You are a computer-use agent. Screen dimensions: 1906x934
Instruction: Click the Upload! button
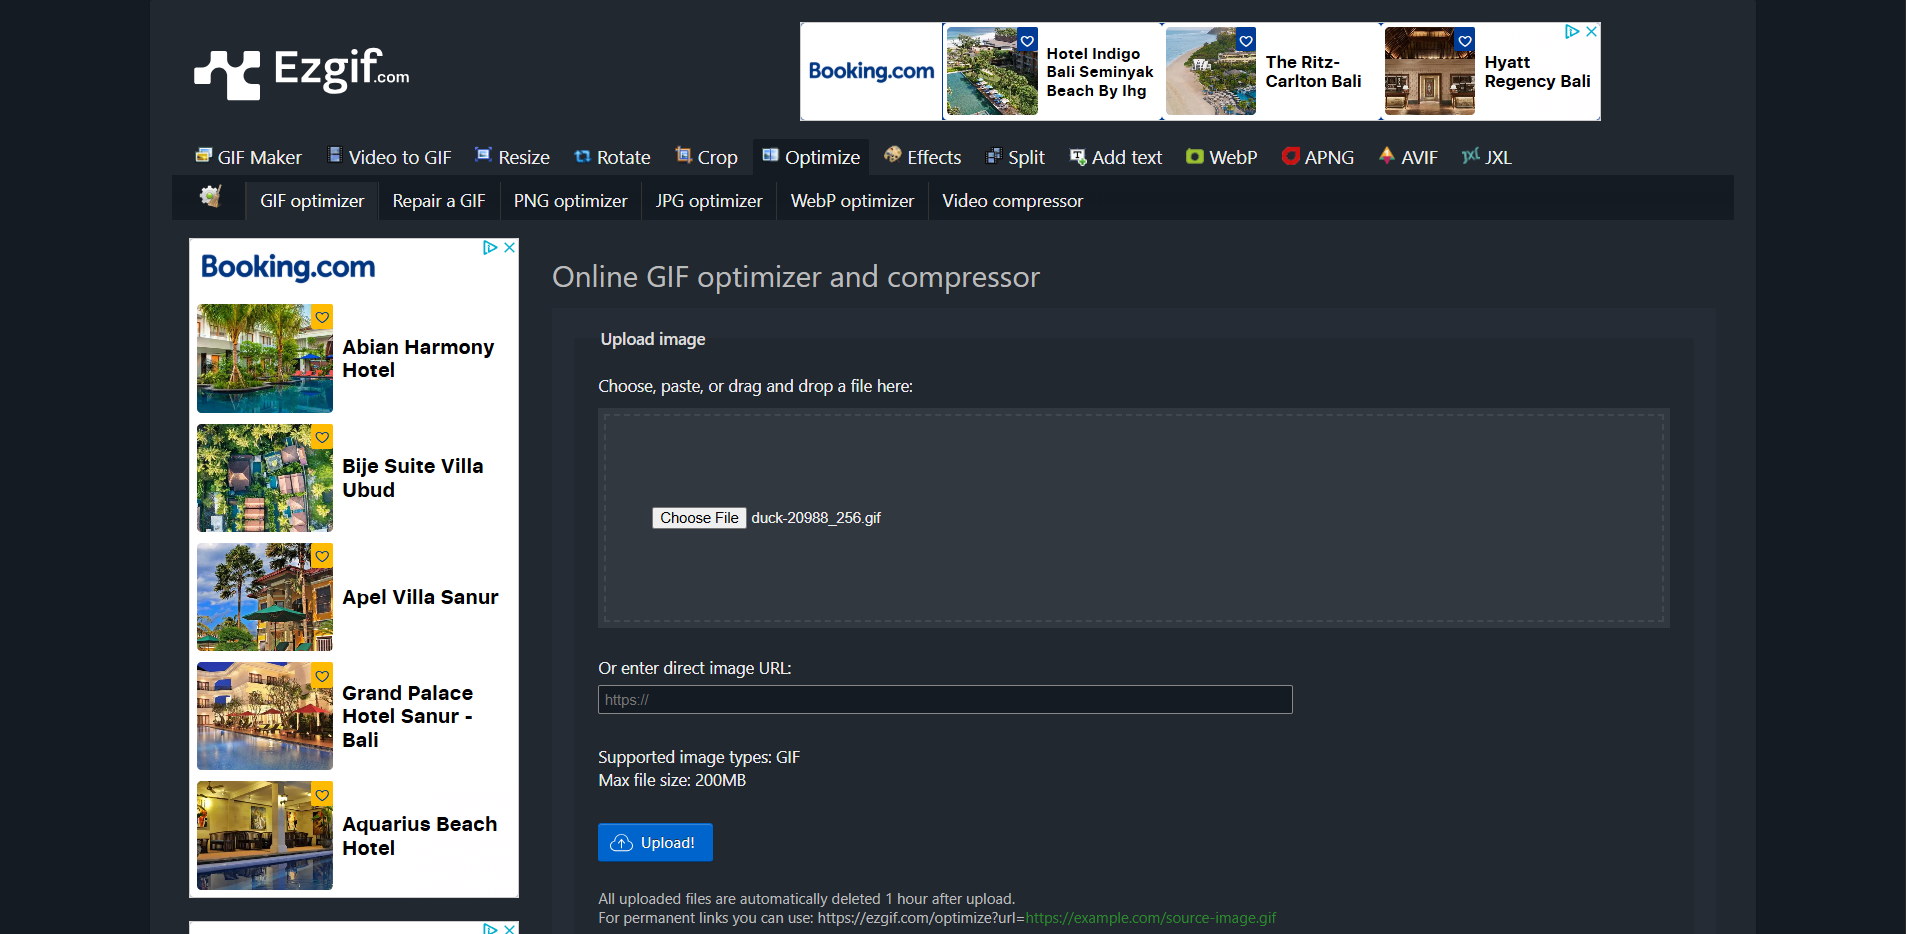pyautogui.click(x=655, y=842)
